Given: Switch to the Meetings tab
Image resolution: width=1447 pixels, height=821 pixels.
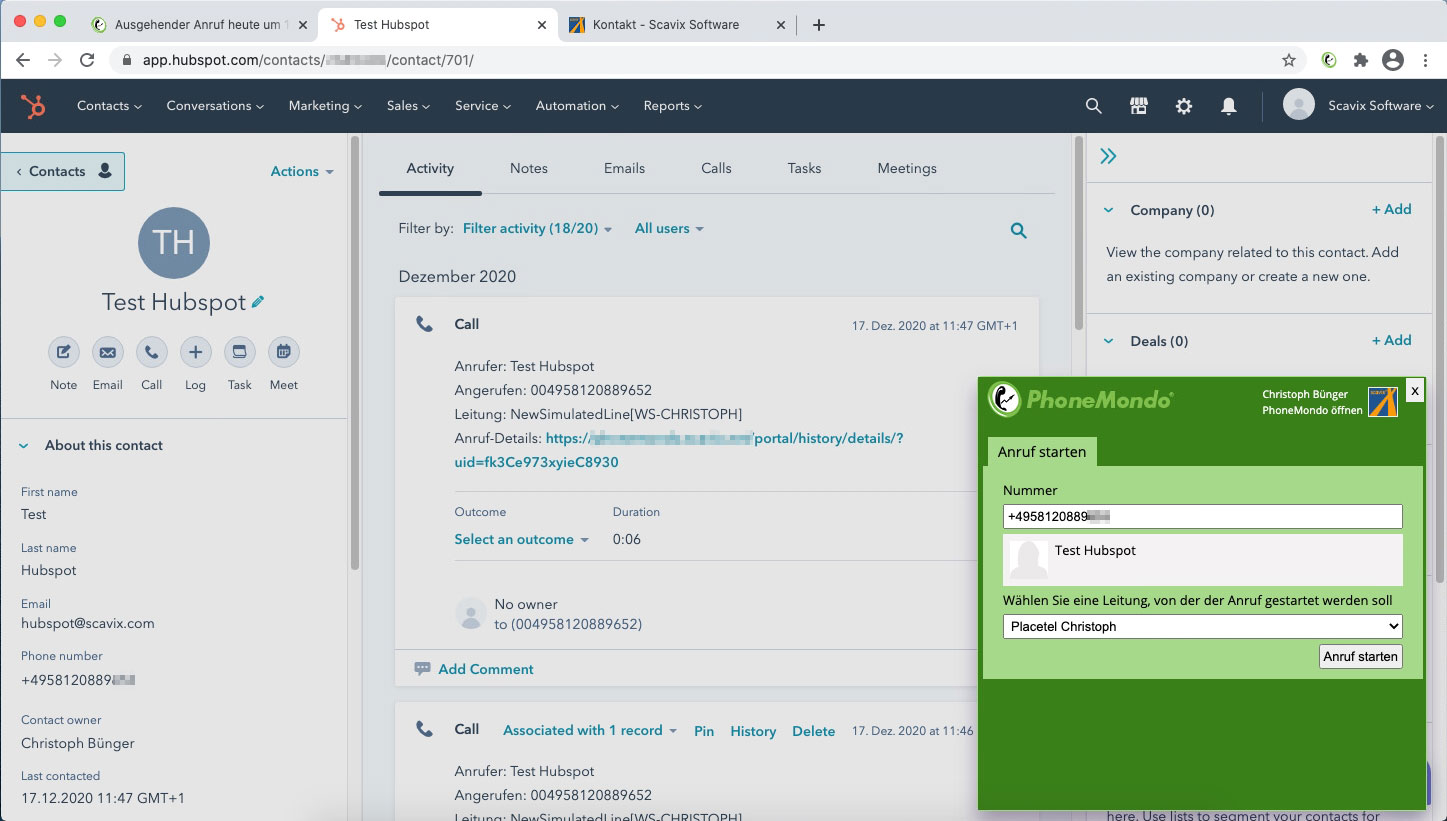Looking at the screenshot, I should click(907, 169).
